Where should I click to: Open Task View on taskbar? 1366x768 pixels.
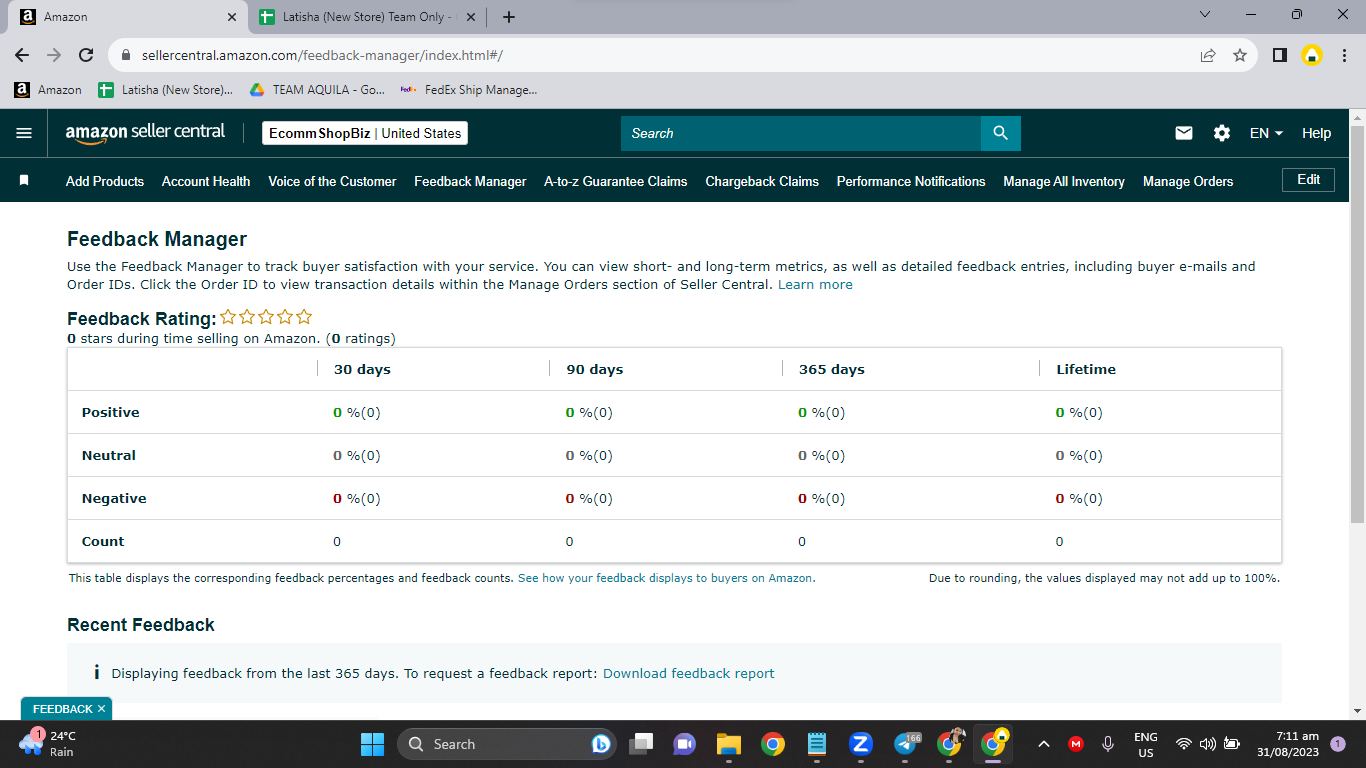tap(641, 744)
